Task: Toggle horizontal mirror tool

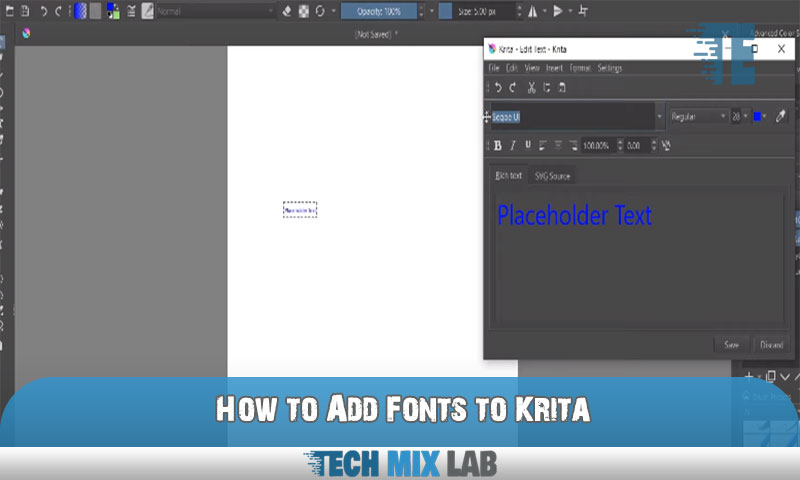Action: (532, 11)
